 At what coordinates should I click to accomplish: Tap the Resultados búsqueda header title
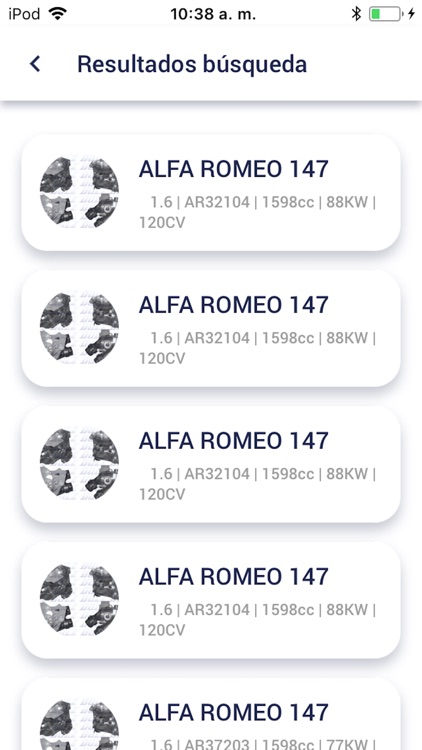(192, 64)
